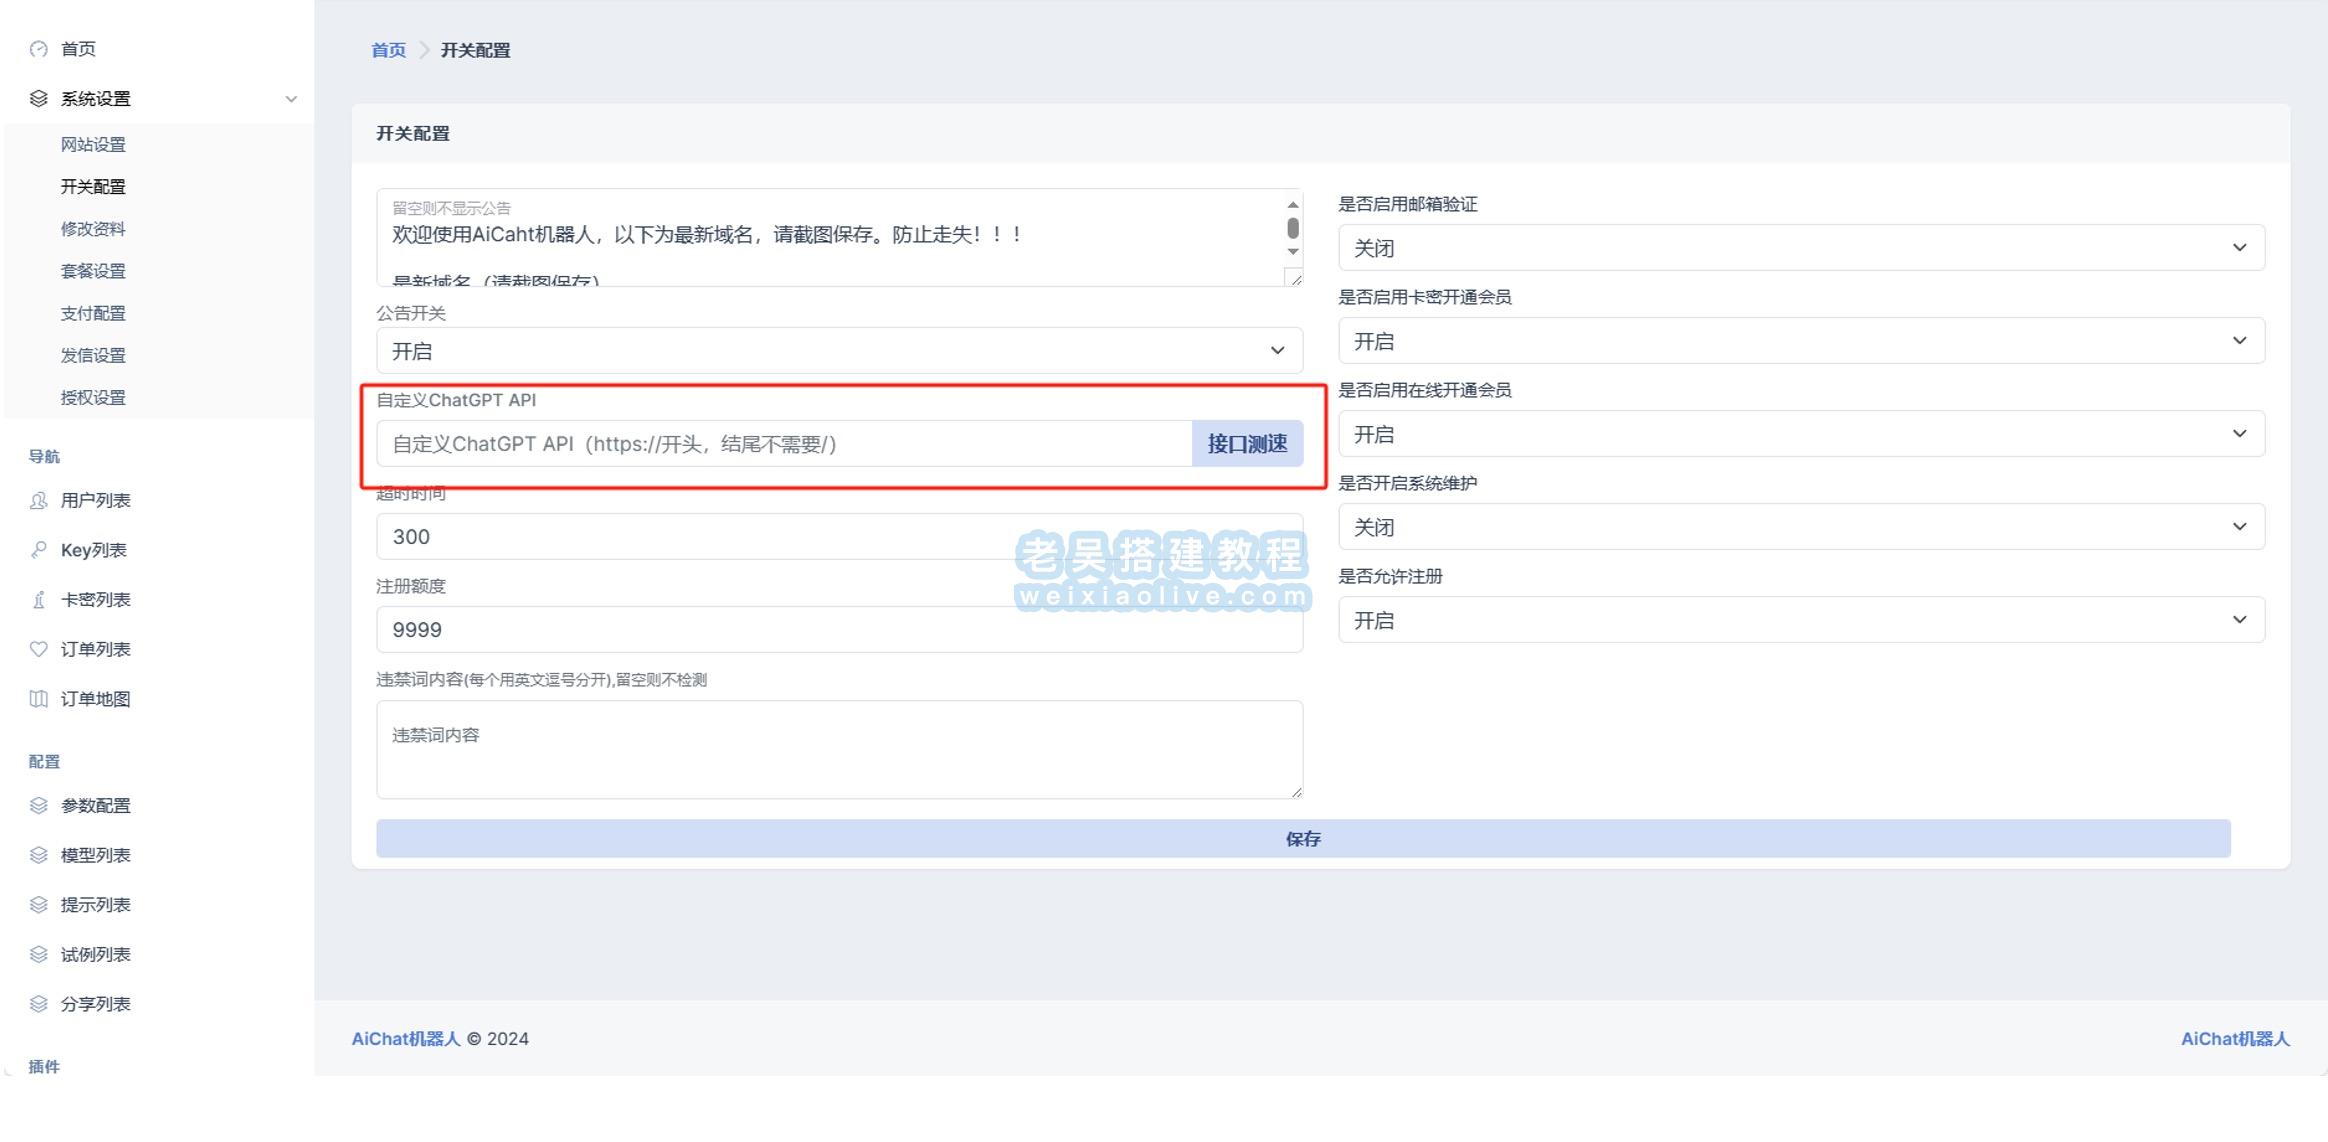Select 发信设置 menu item
The height and width of the screenshot is (1142, 2328).
[93, 355]
